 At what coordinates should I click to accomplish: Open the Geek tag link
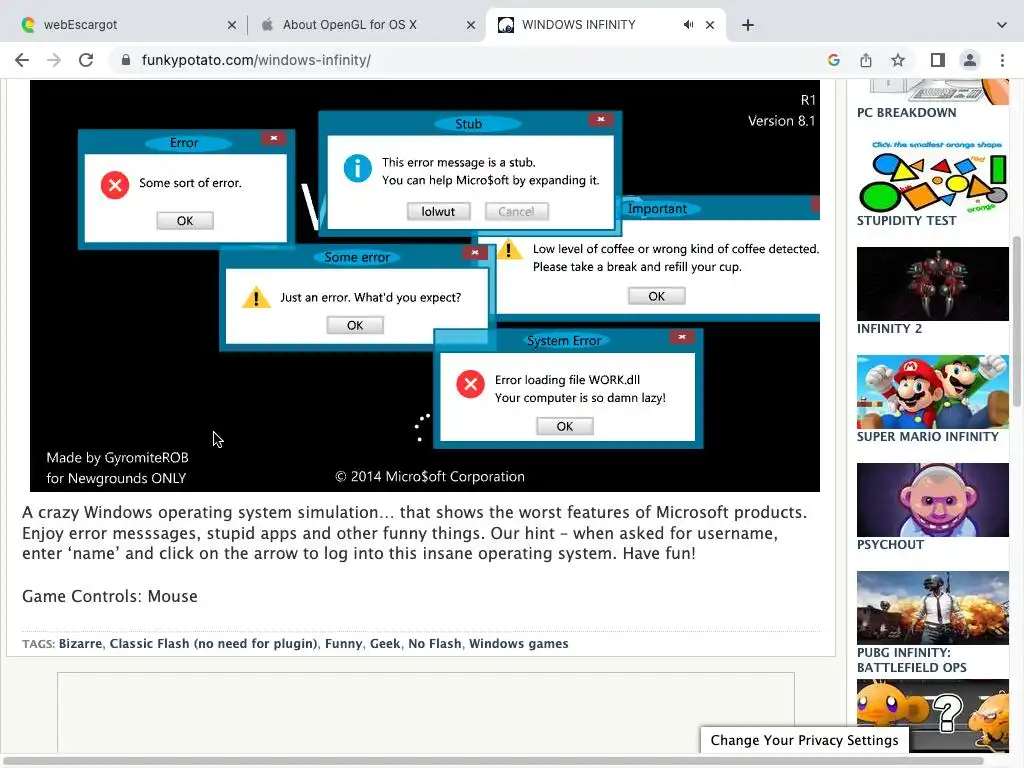[x=385, y=644]
